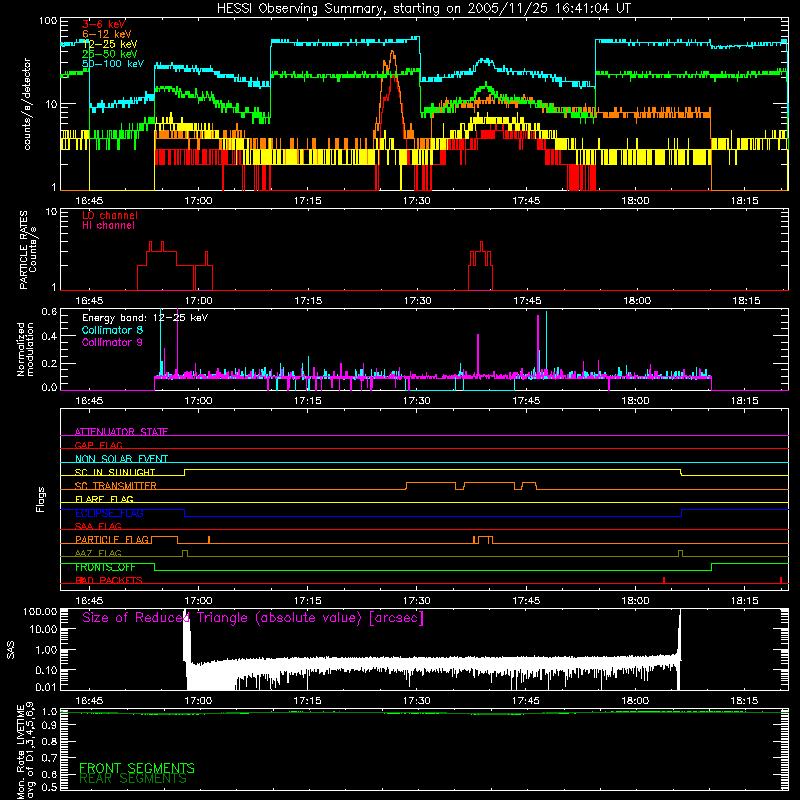Click the SC TRANSMITTER flag label

click(x=116, y=486)
